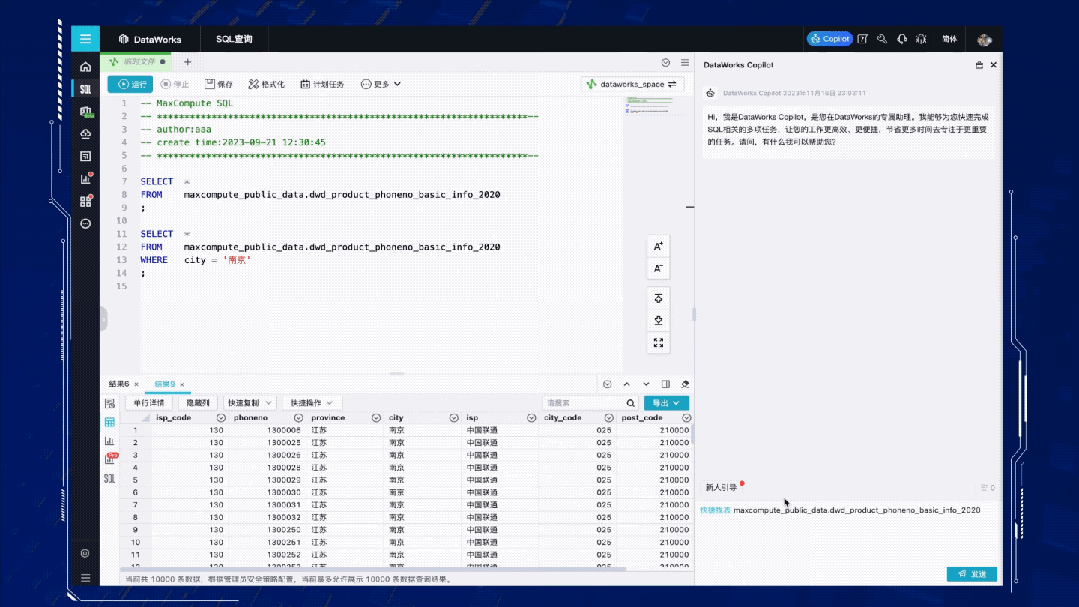Send the Copilot message with 发送
1079x607 pixels.
pos(972,574)
